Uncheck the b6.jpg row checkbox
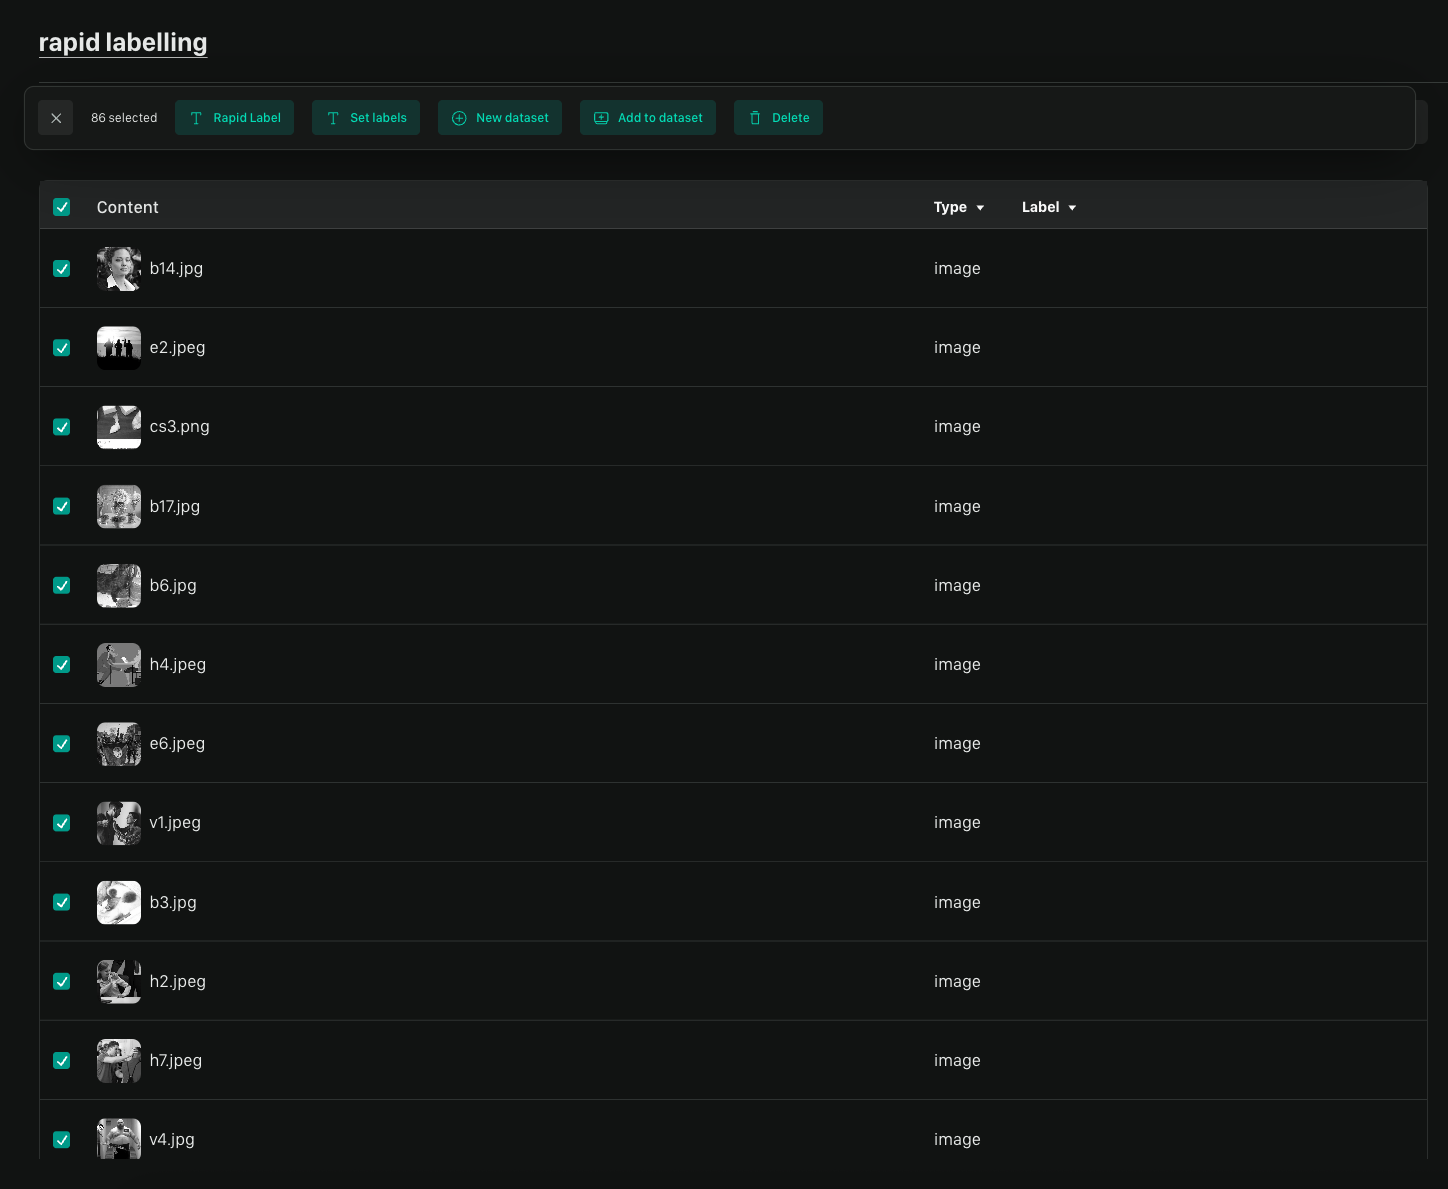 62,585
